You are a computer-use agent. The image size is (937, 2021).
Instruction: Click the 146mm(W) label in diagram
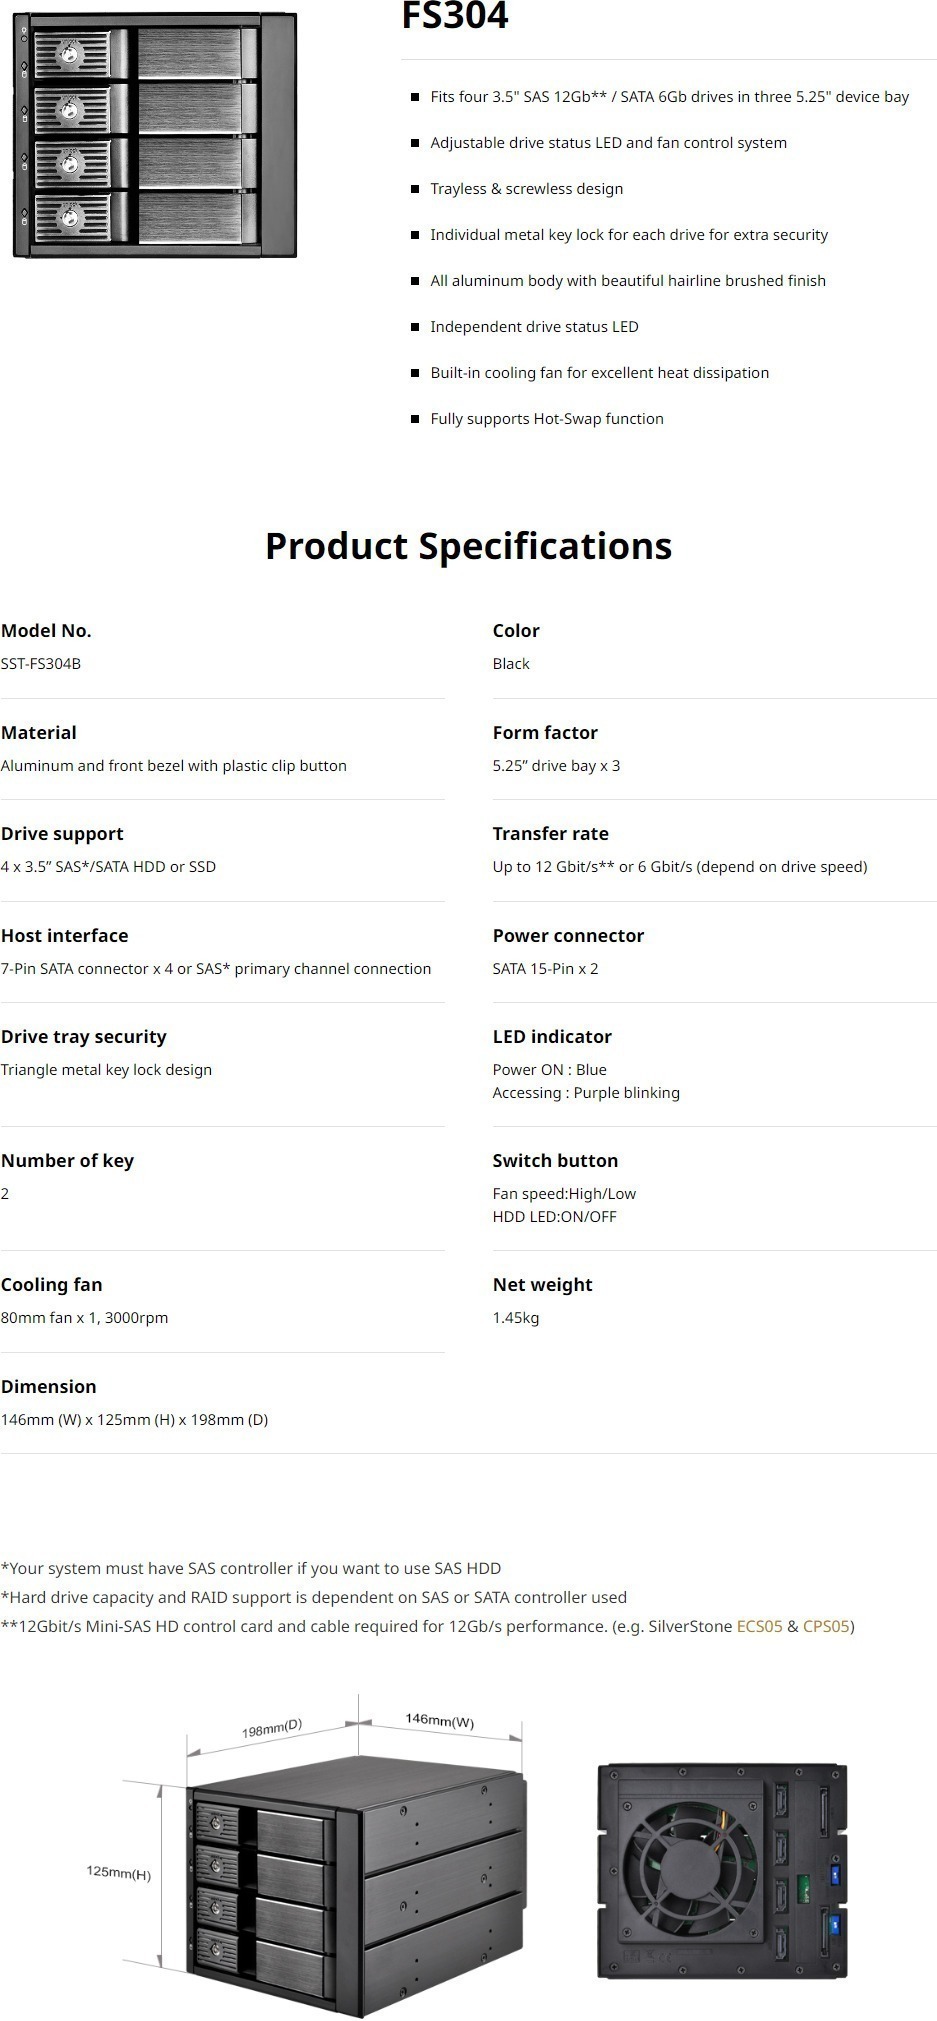[439, 1720]
